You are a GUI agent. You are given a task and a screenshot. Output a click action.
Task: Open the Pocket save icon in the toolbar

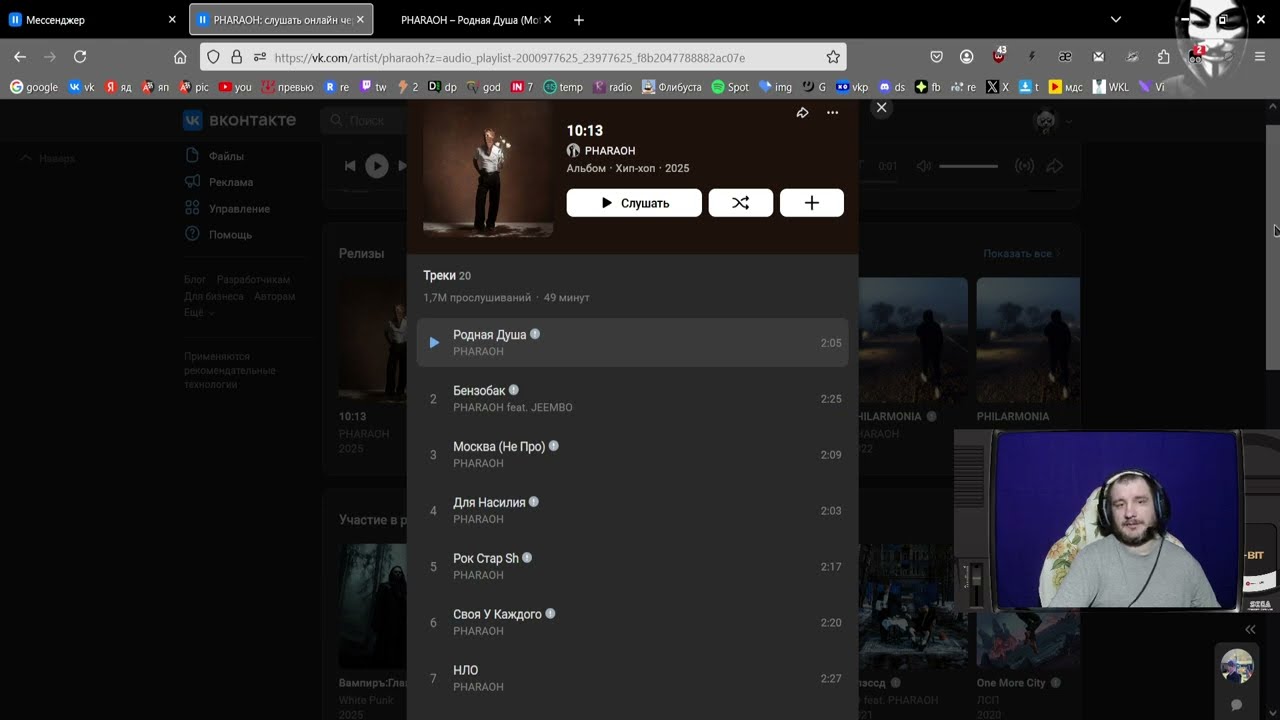pos(937,57)
